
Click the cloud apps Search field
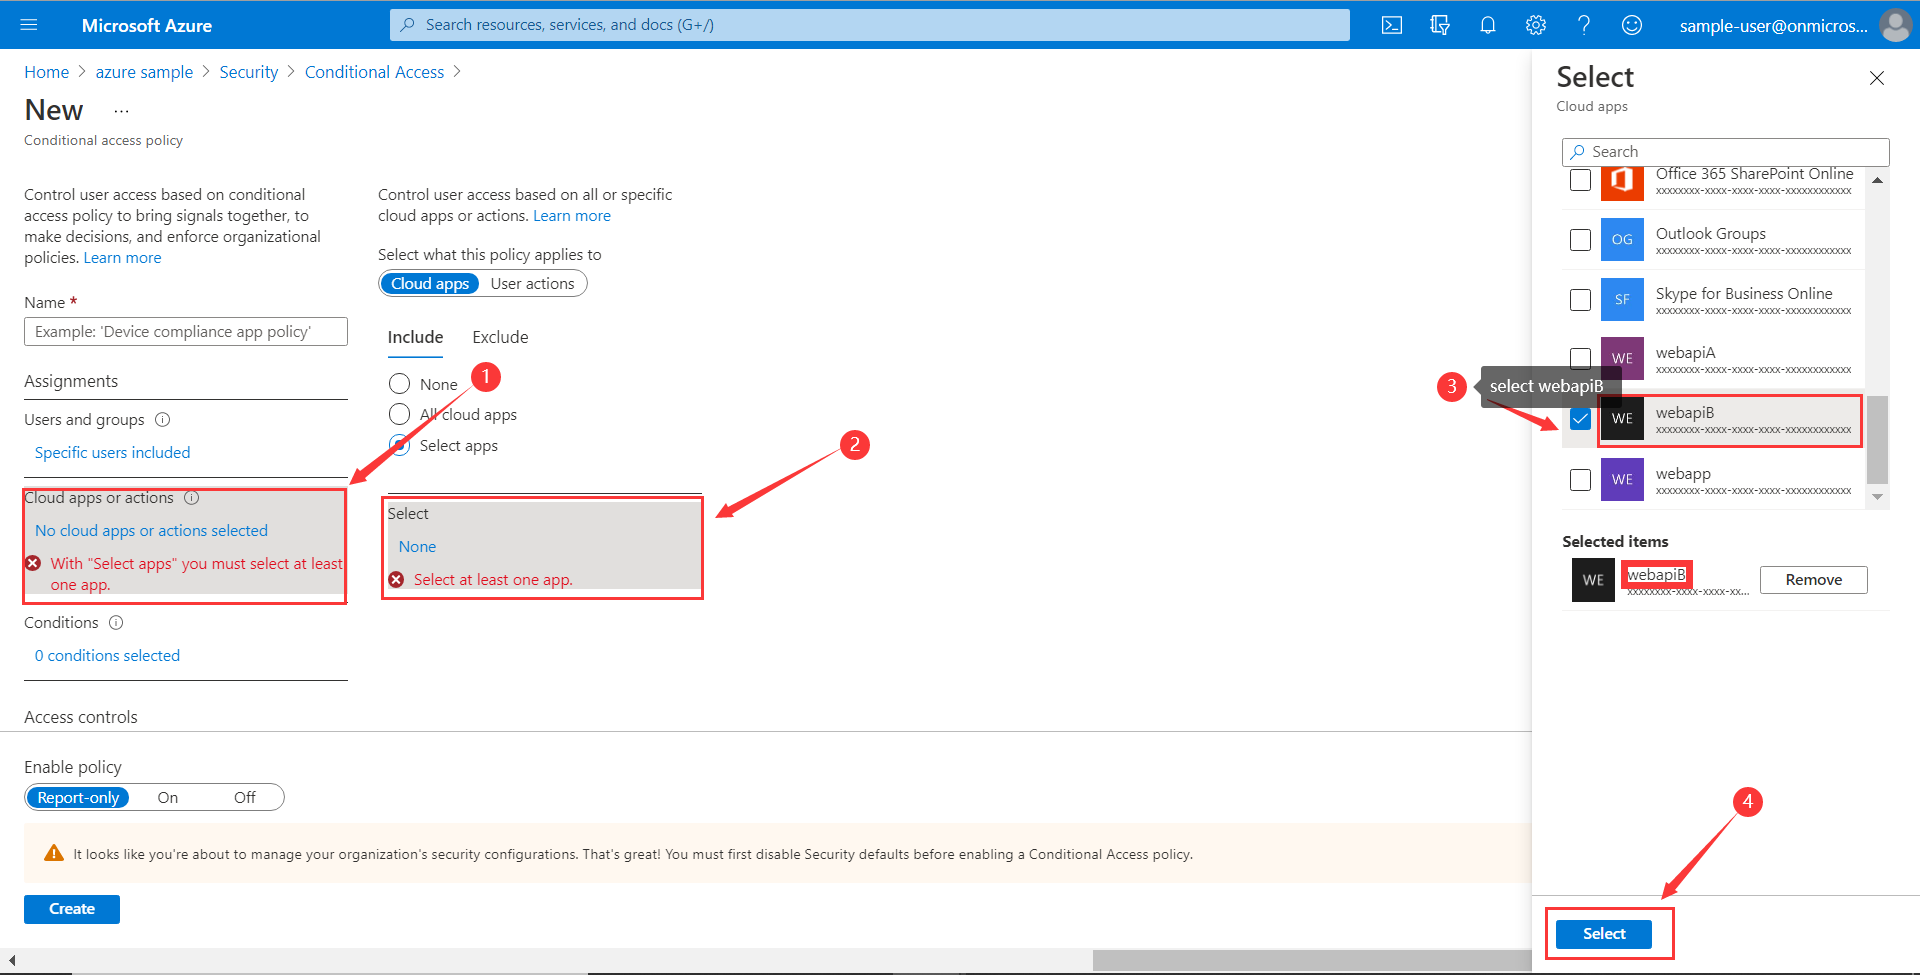1725,152
